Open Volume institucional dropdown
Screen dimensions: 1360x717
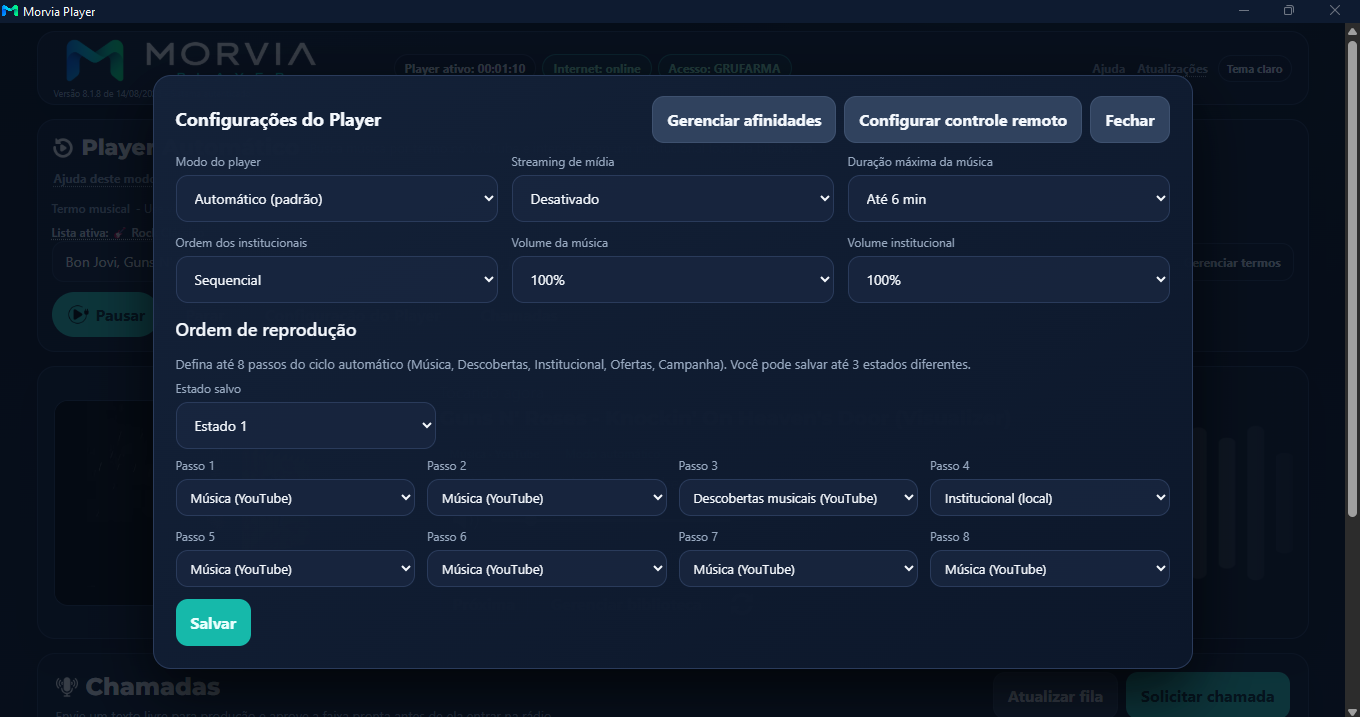pos(1008,280)
